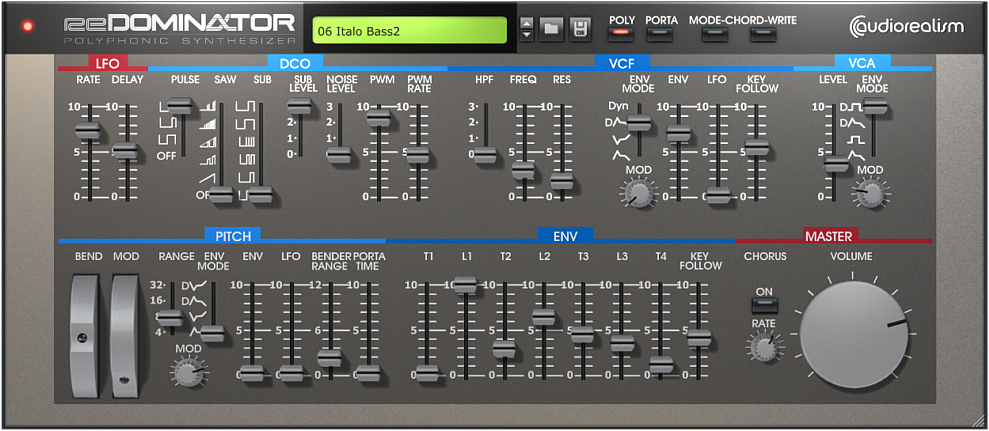The height and width of the screenshot is (431, 989).
Task: Click the DCO SUB waveform selector handle
Action: point(260,195)
